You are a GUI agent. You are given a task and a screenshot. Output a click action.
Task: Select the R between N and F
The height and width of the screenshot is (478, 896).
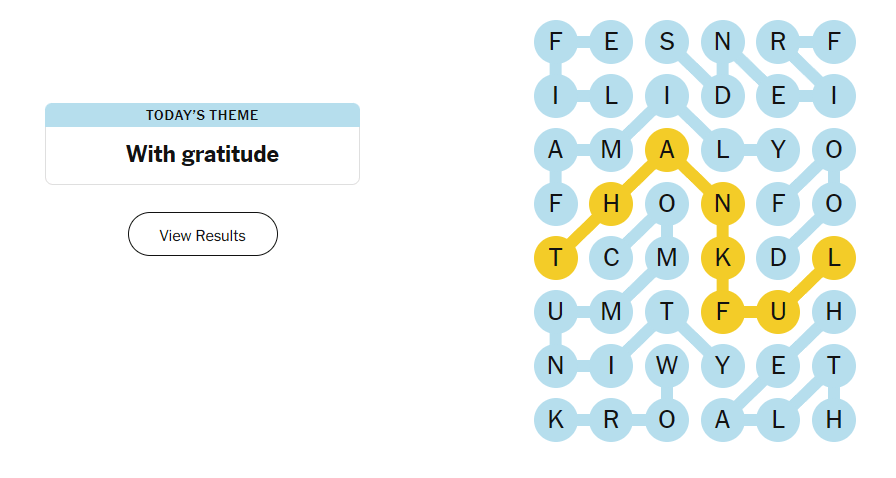coord(778,42)
